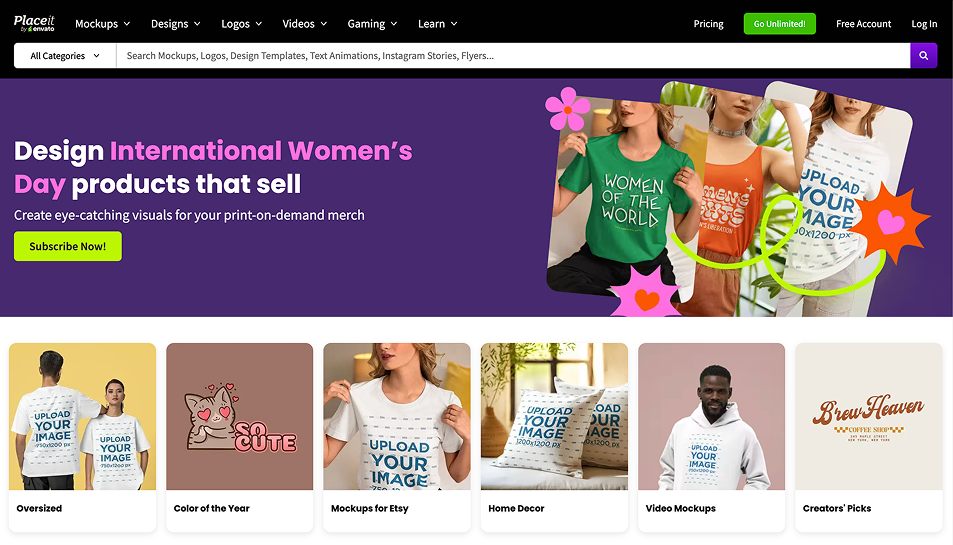Click the Free Account link
Image resolution: width=953 pixels, height=545 pixels.
[x=863, y=24]
